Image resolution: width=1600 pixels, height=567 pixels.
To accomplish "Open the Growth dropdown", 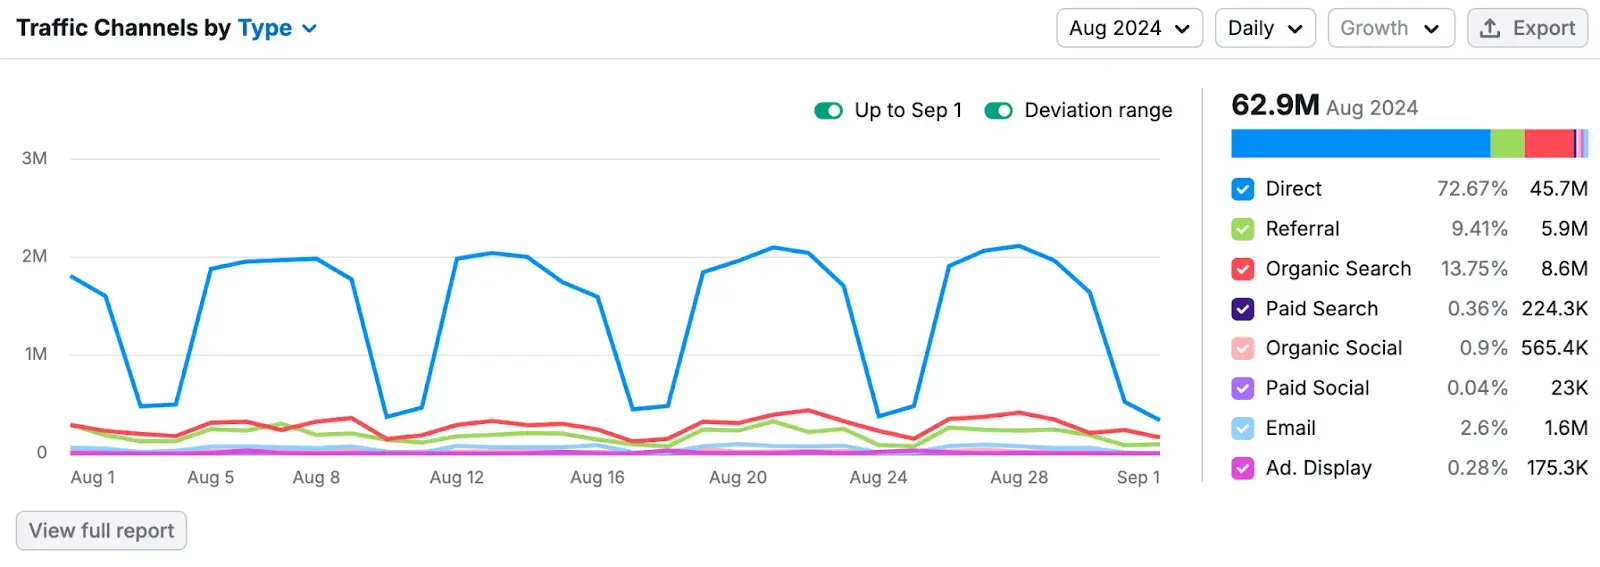I will click(1390, 28).
